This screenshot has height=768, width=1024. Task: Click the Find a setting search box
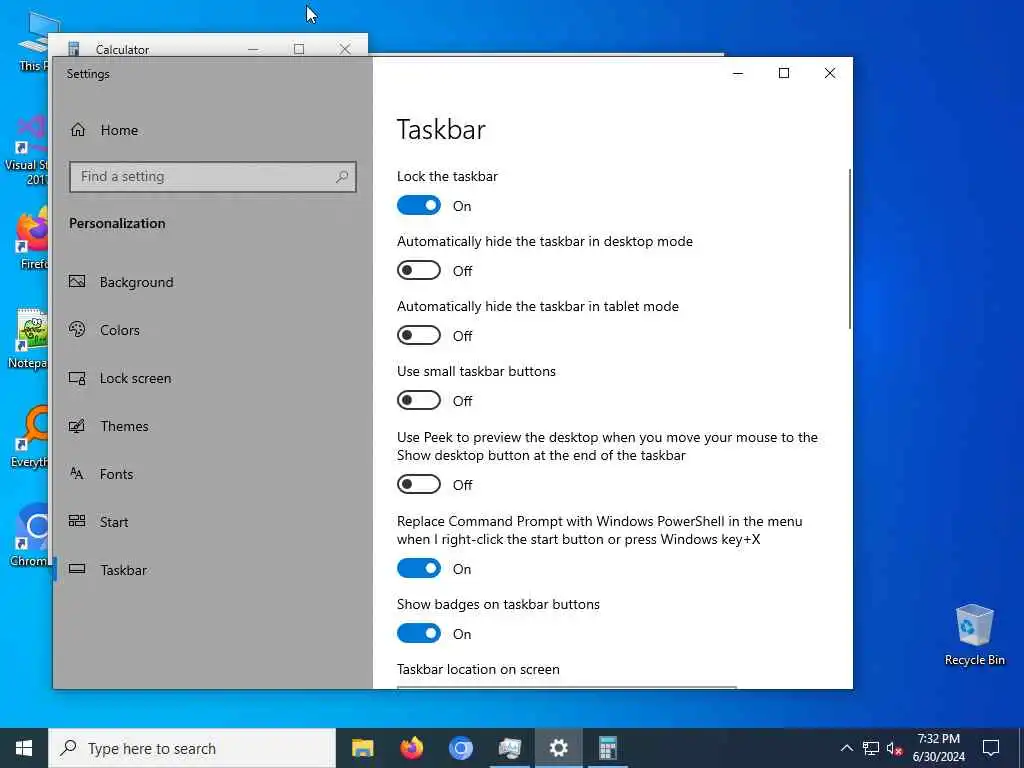click(x=213, y=176)
